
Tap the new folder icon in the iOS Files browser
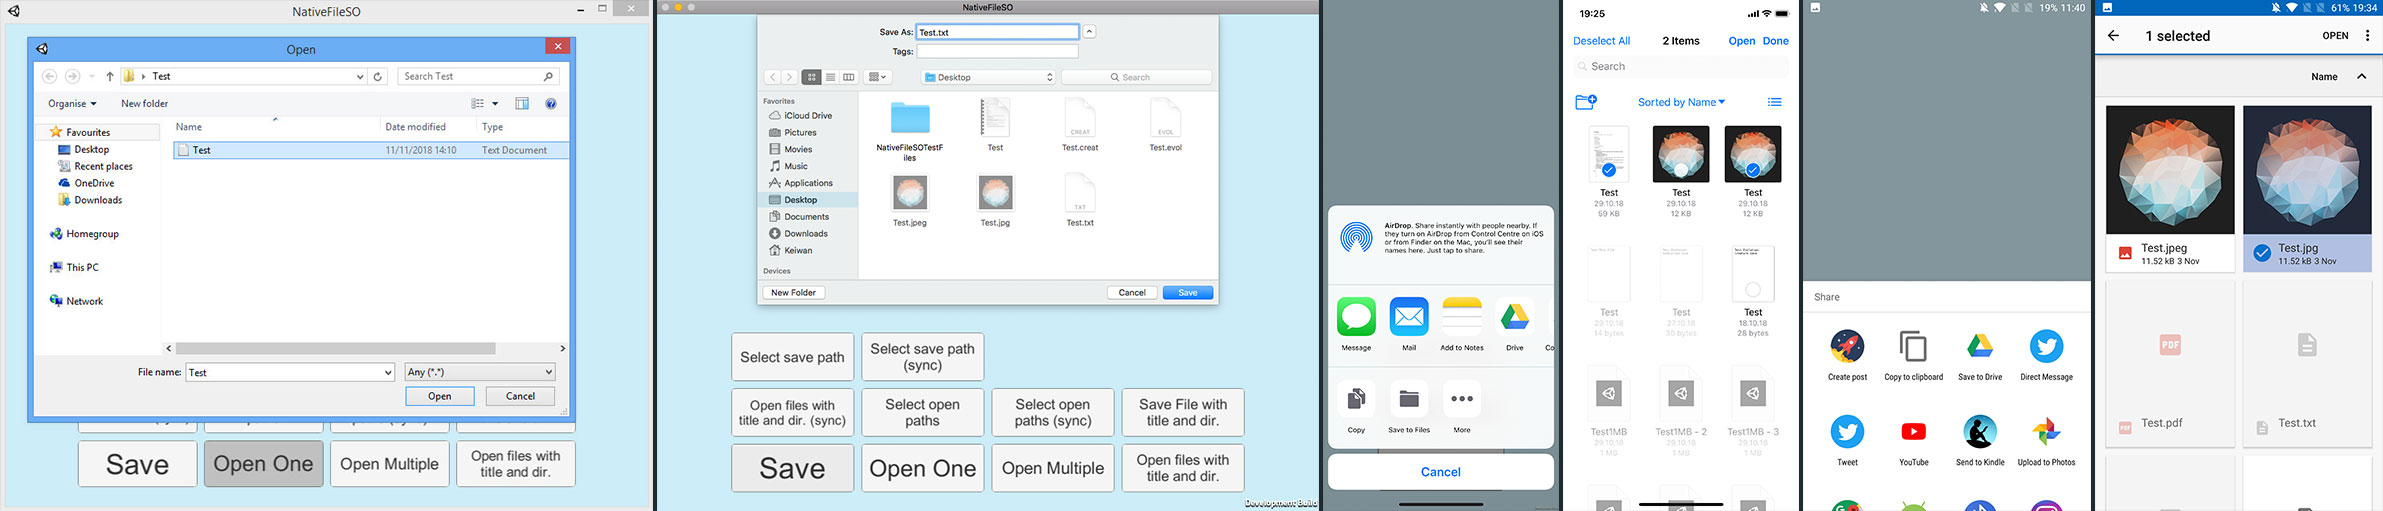point(1586,102)
